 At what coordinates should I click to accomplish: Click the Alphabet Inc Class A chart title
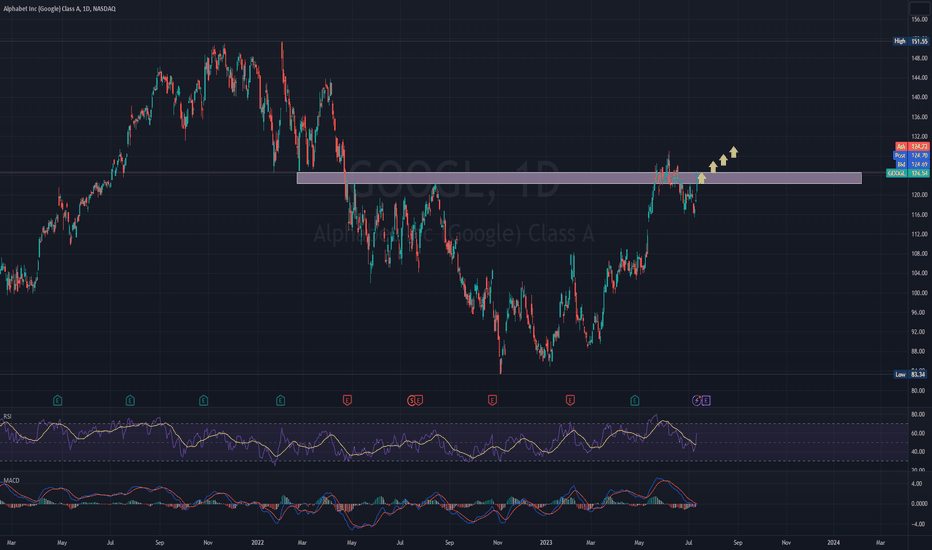[59, 9]
